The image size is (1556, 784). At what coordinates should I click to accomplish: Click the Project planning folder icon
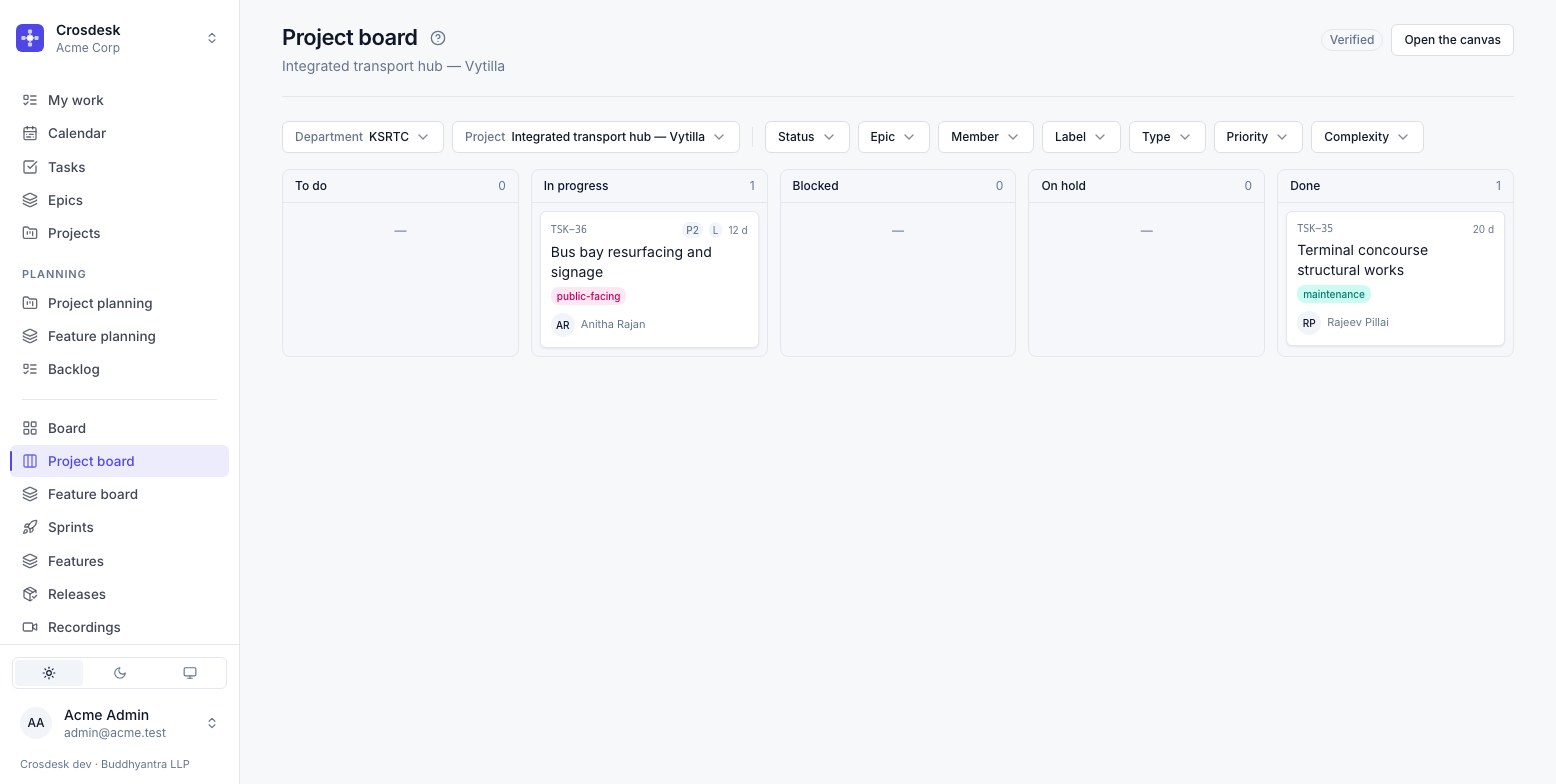[30, 303]
